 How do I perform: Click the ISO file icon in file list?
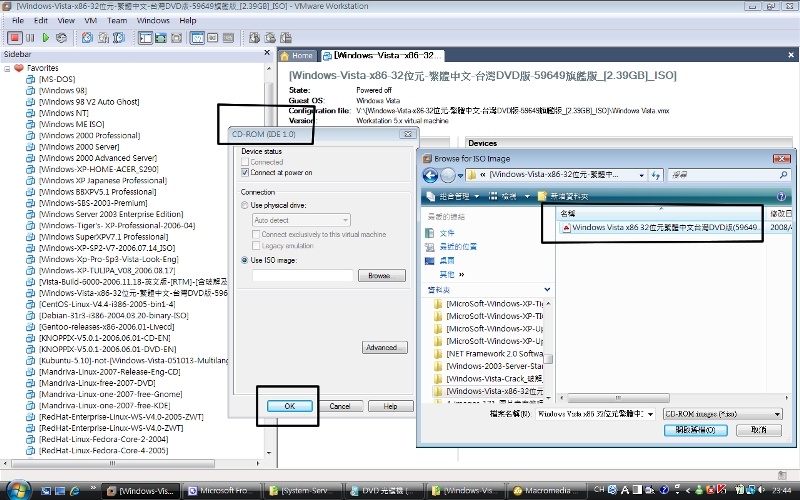click(x=566, y=228)
